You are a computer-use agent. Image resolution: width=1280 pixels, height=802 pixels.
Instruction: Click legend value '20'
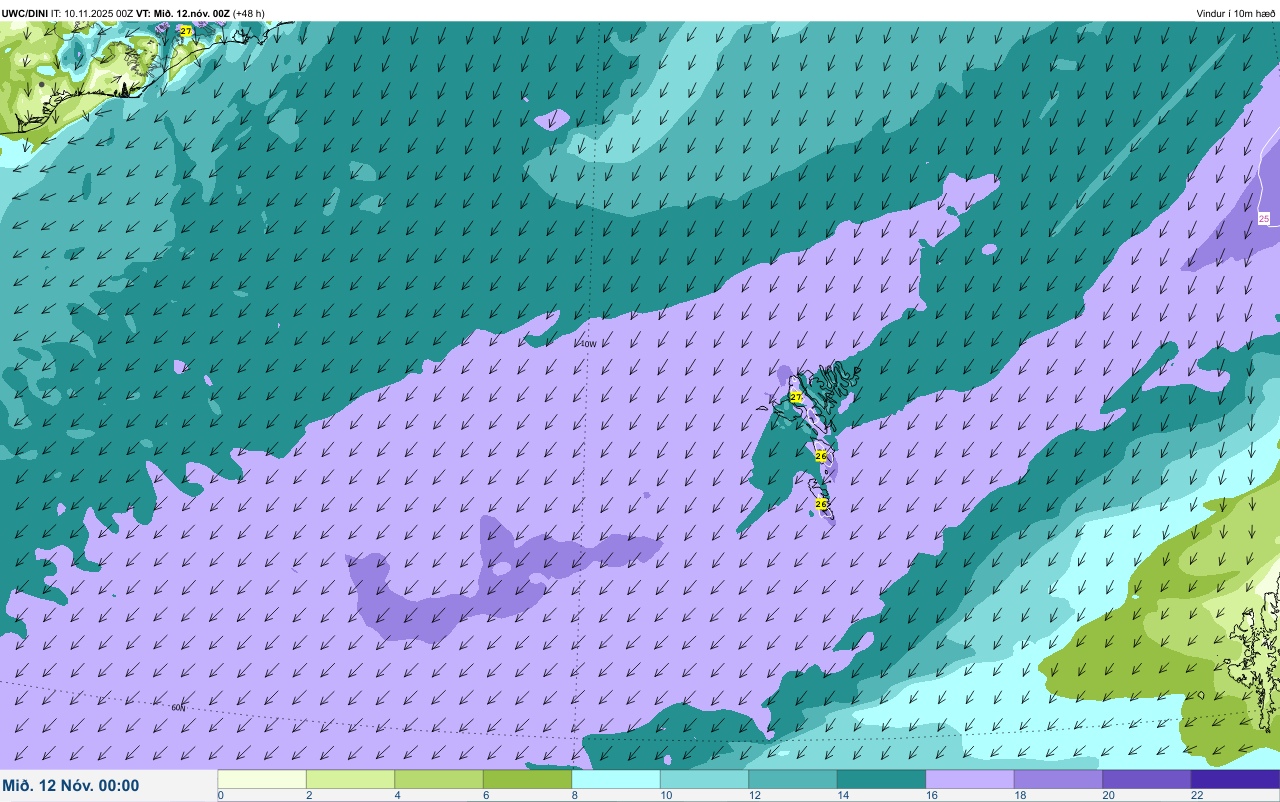click(1108, 795)
